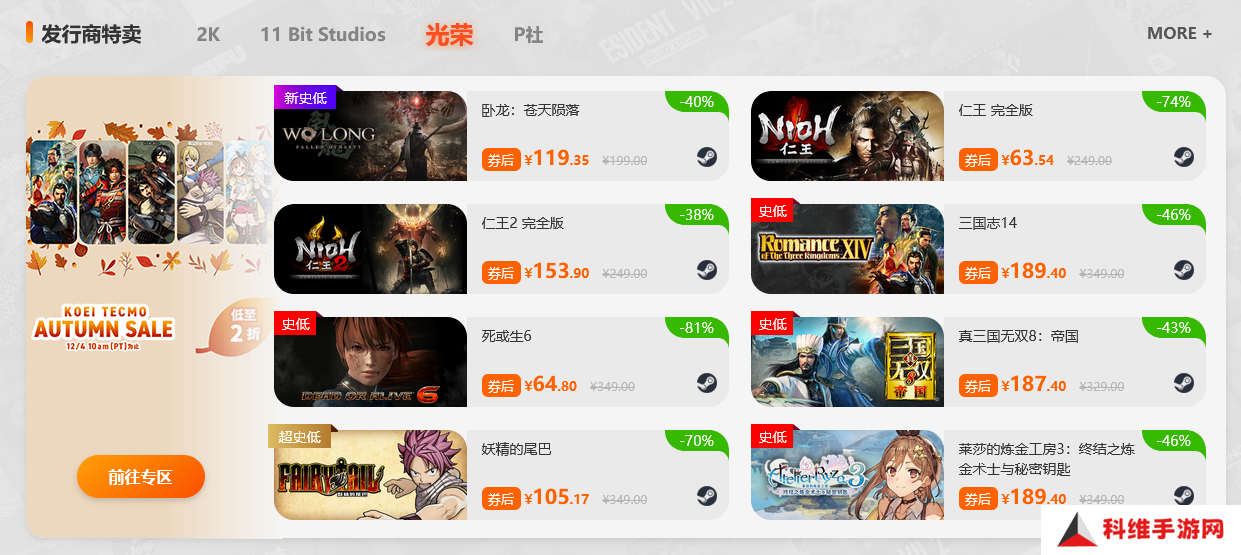Screen dimensions: 1241x555
Task: Click Steam icon on 妖精的尾巴 card
Action: 707,496
